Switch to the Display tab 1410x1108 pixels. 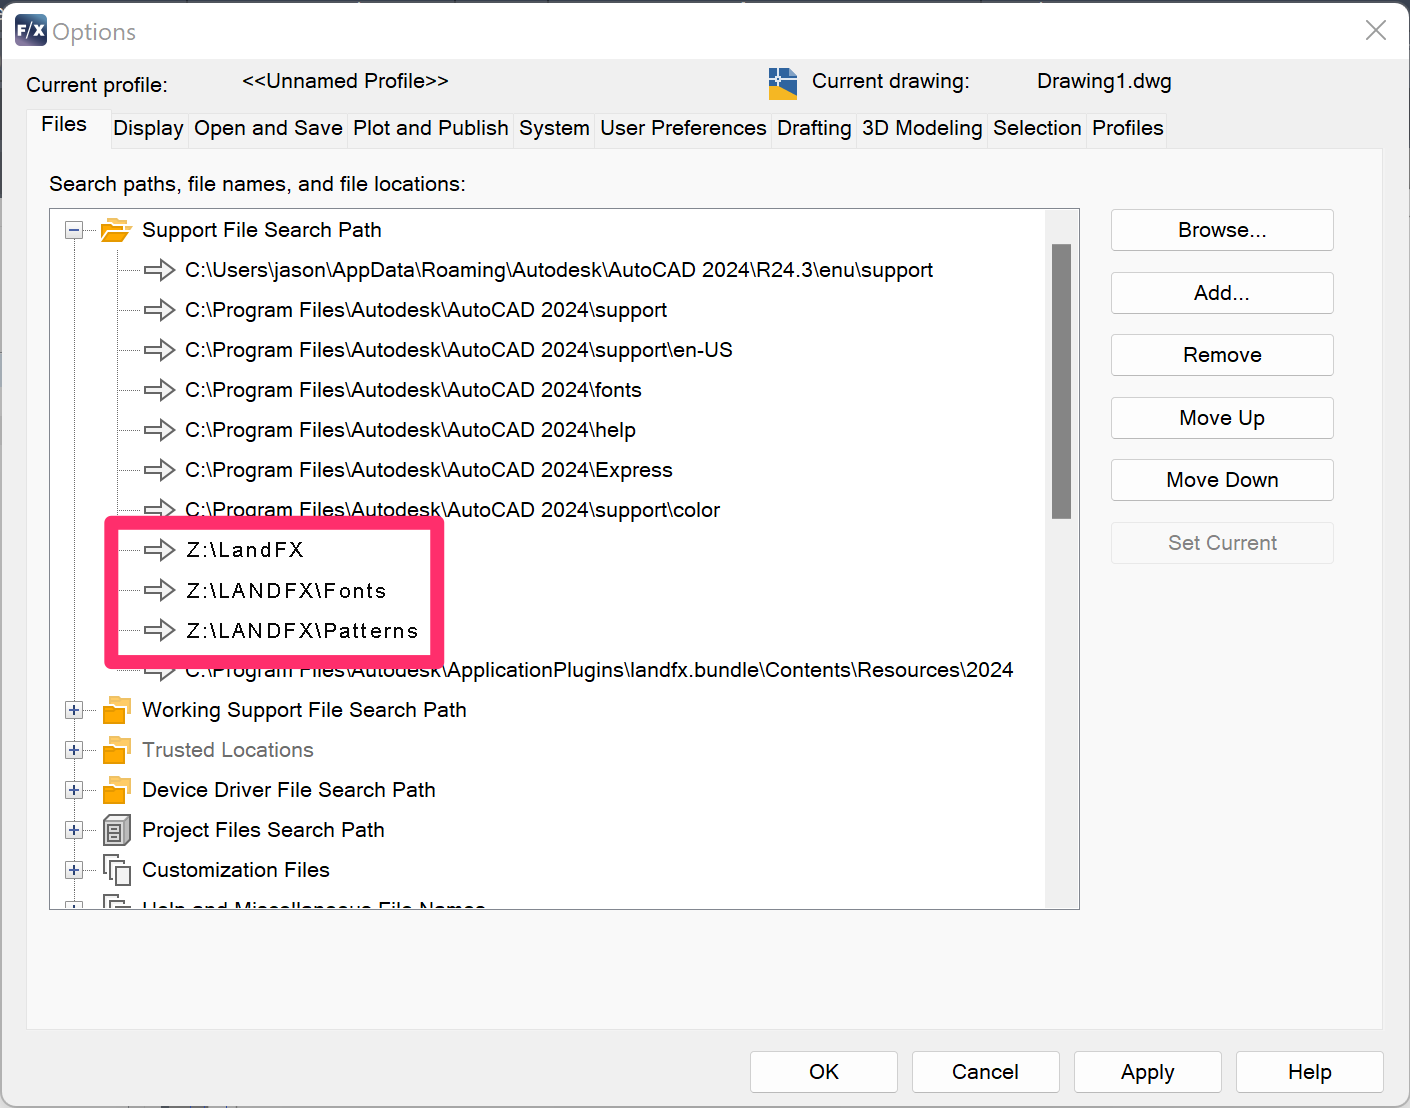[148, 129]
